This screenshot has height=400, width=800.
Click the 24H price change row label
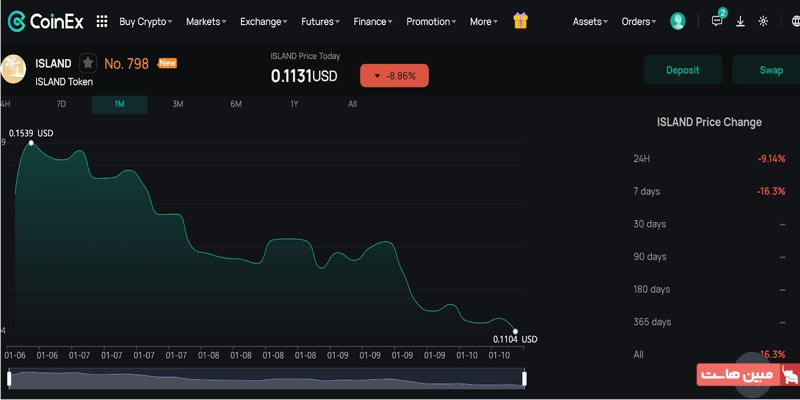pos(642,159)
